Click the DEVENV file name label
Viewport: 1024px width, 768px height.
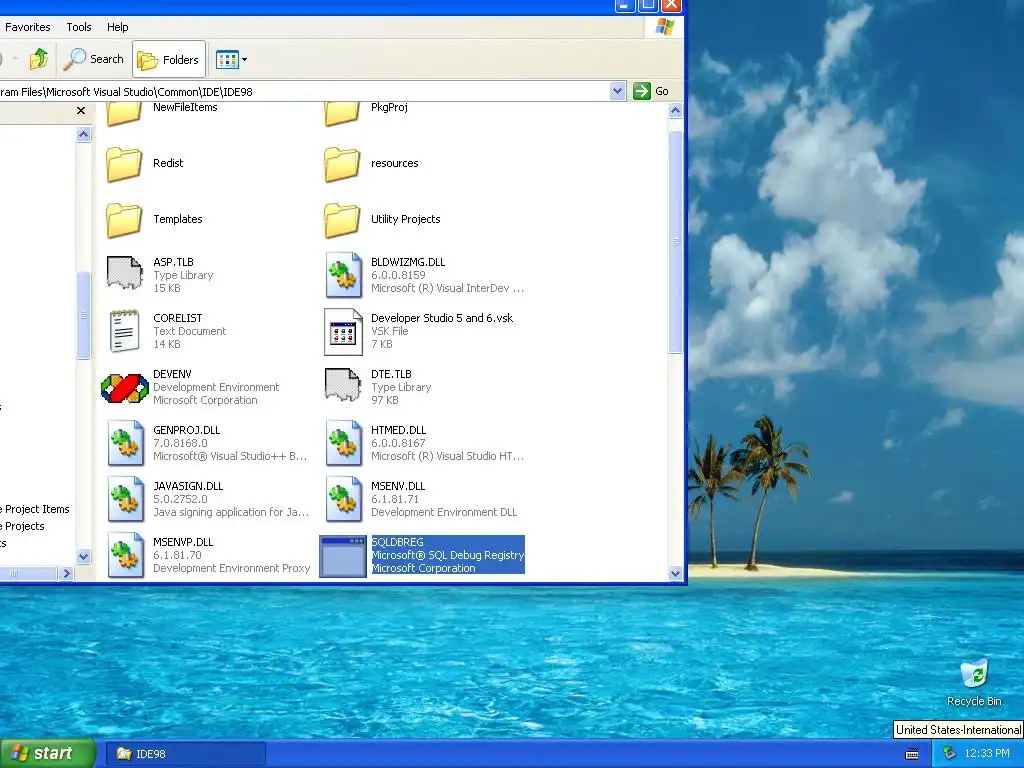[x=172, y=374]
